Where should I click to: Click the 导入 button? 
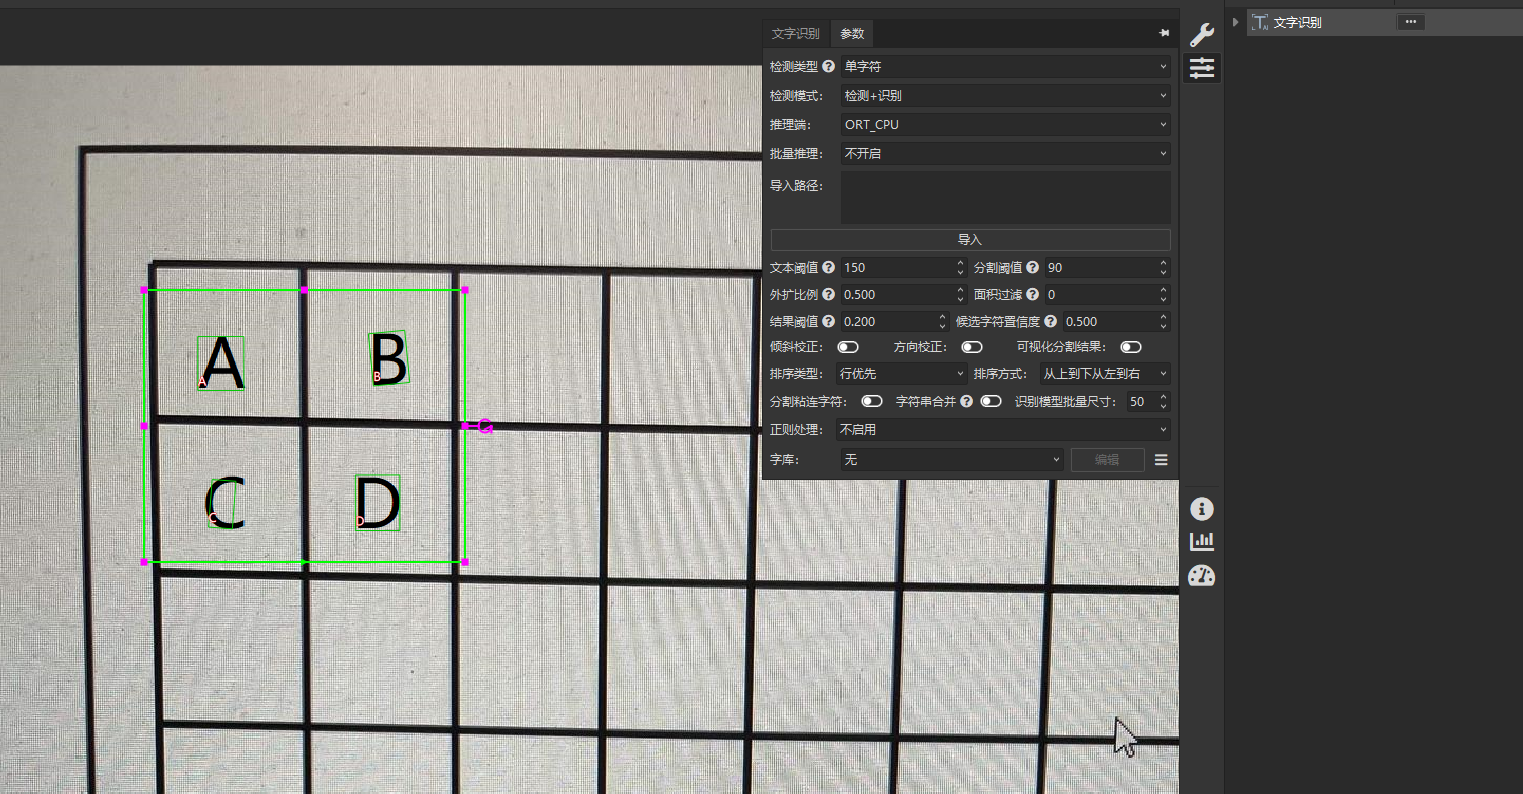[970, 240]
